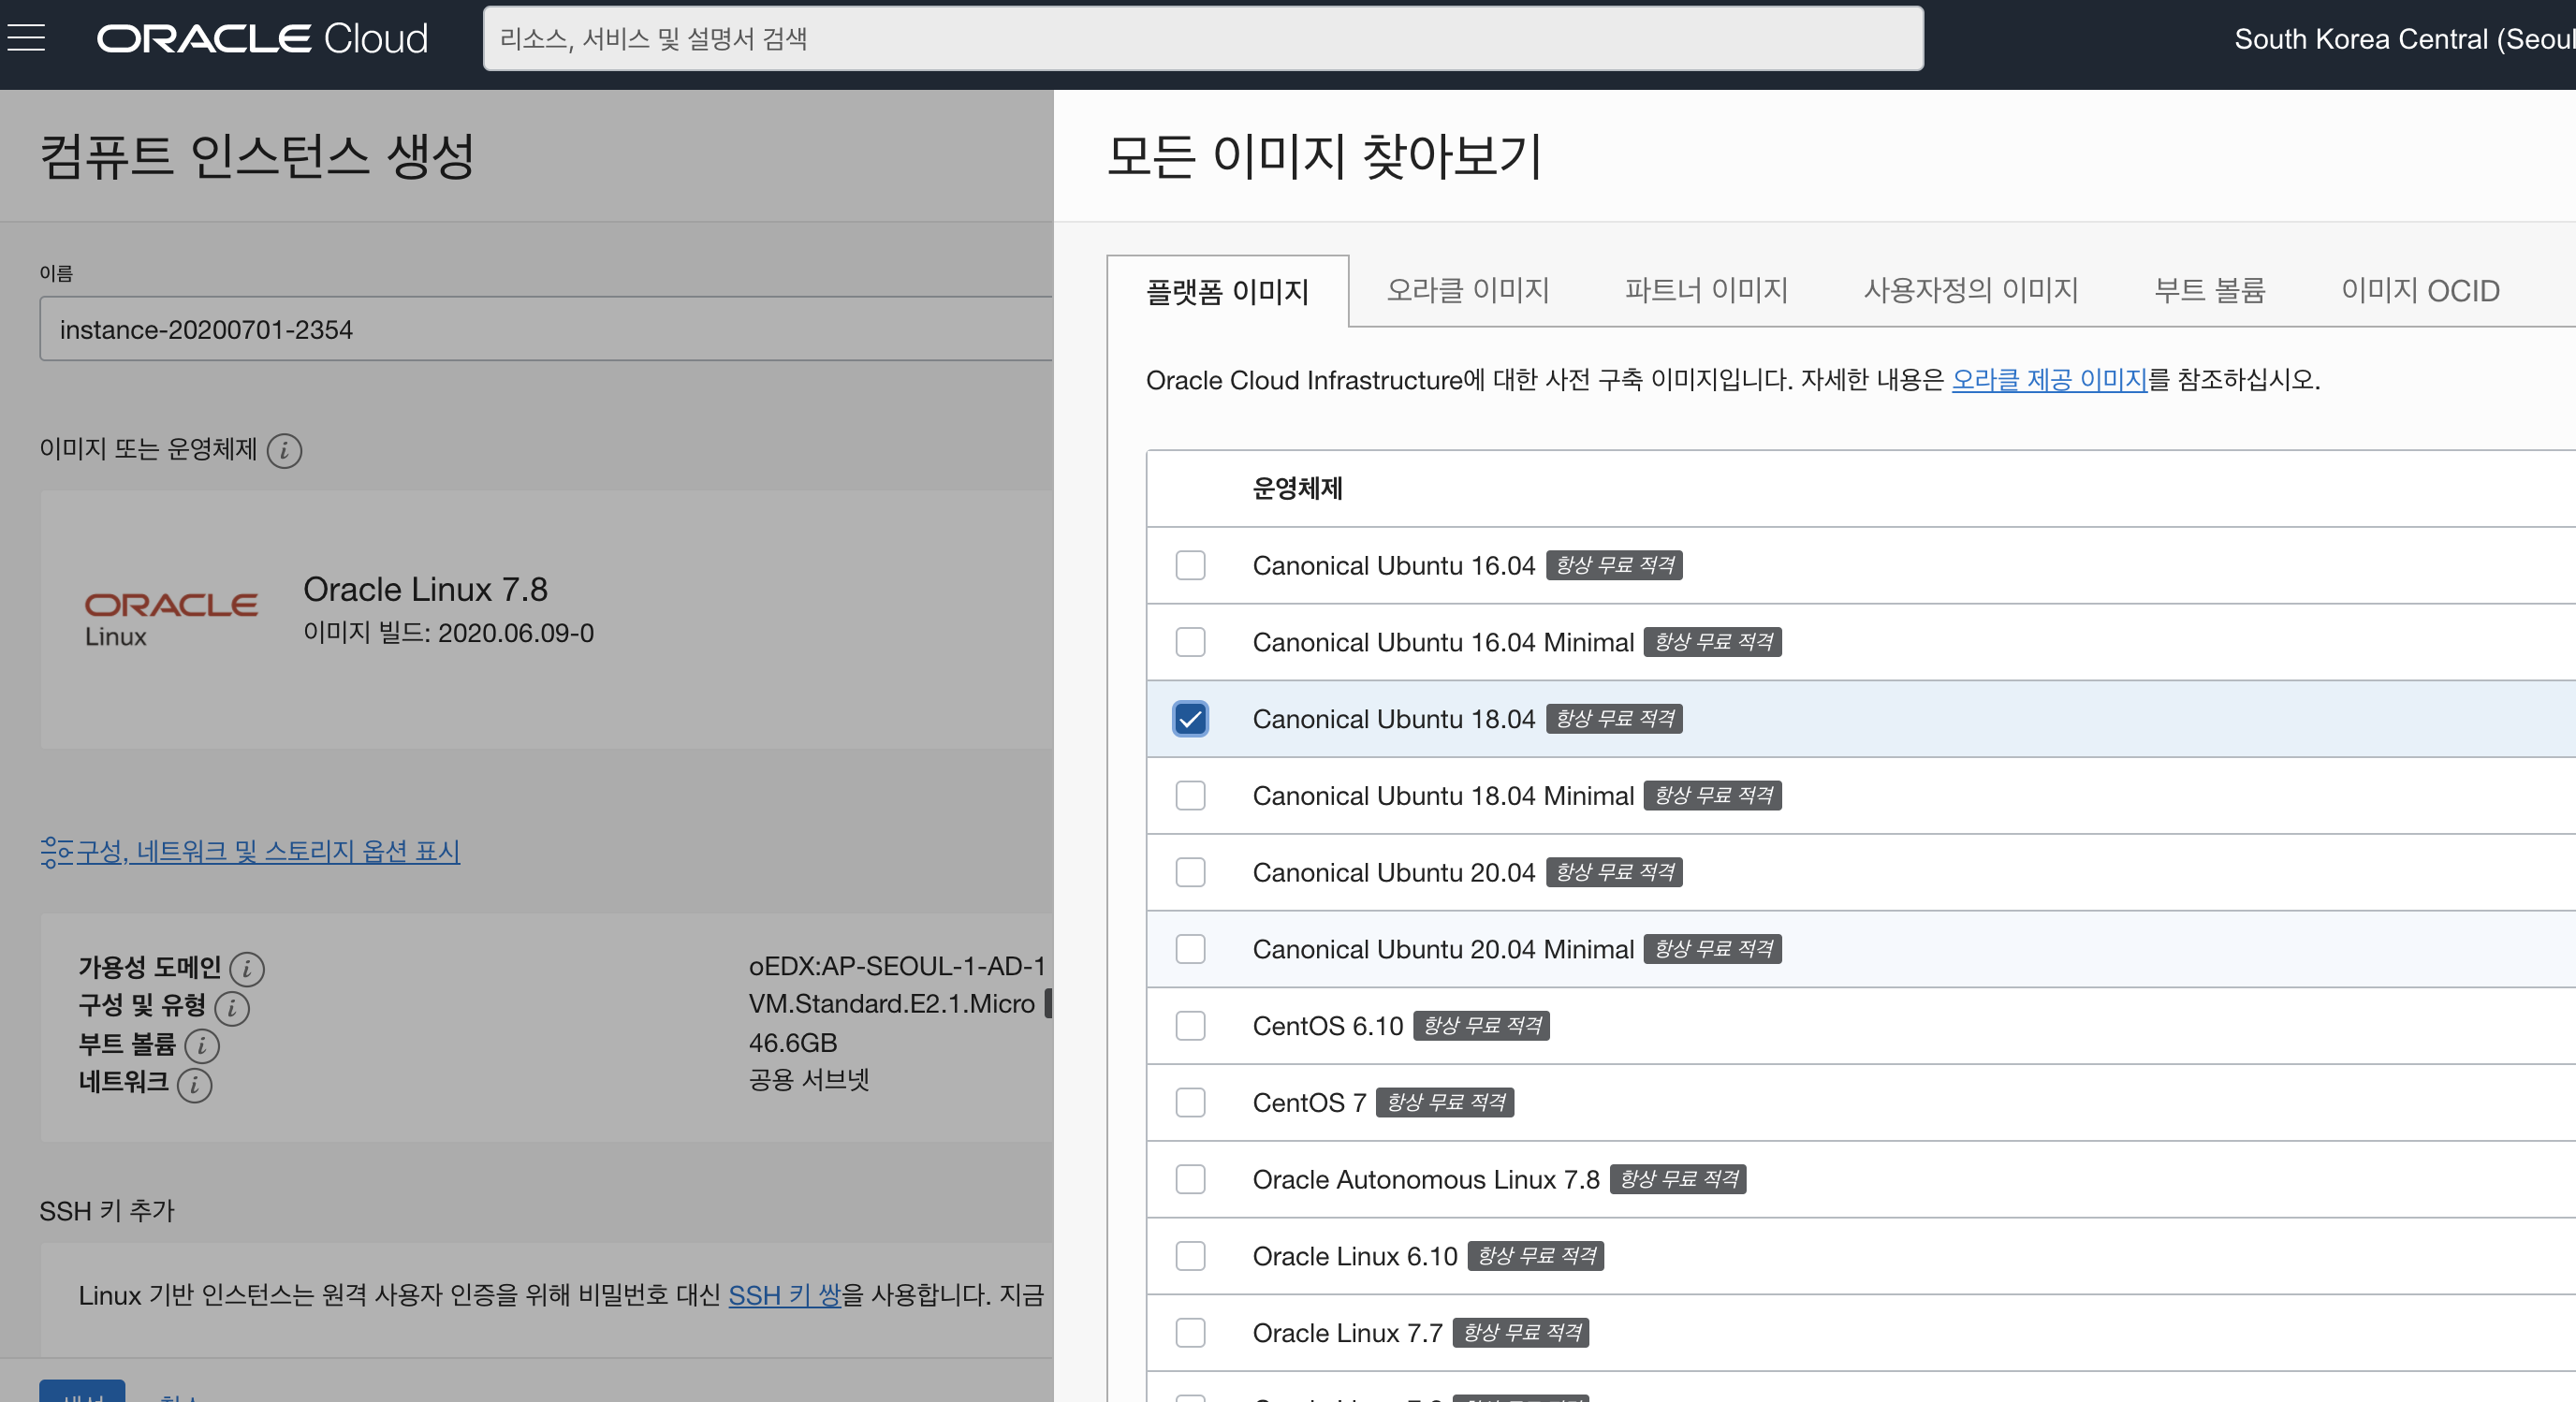This screenshot has width=2576, height=1402.
Task: Click the Oracle Cloud logo
Action: (262, 39)
